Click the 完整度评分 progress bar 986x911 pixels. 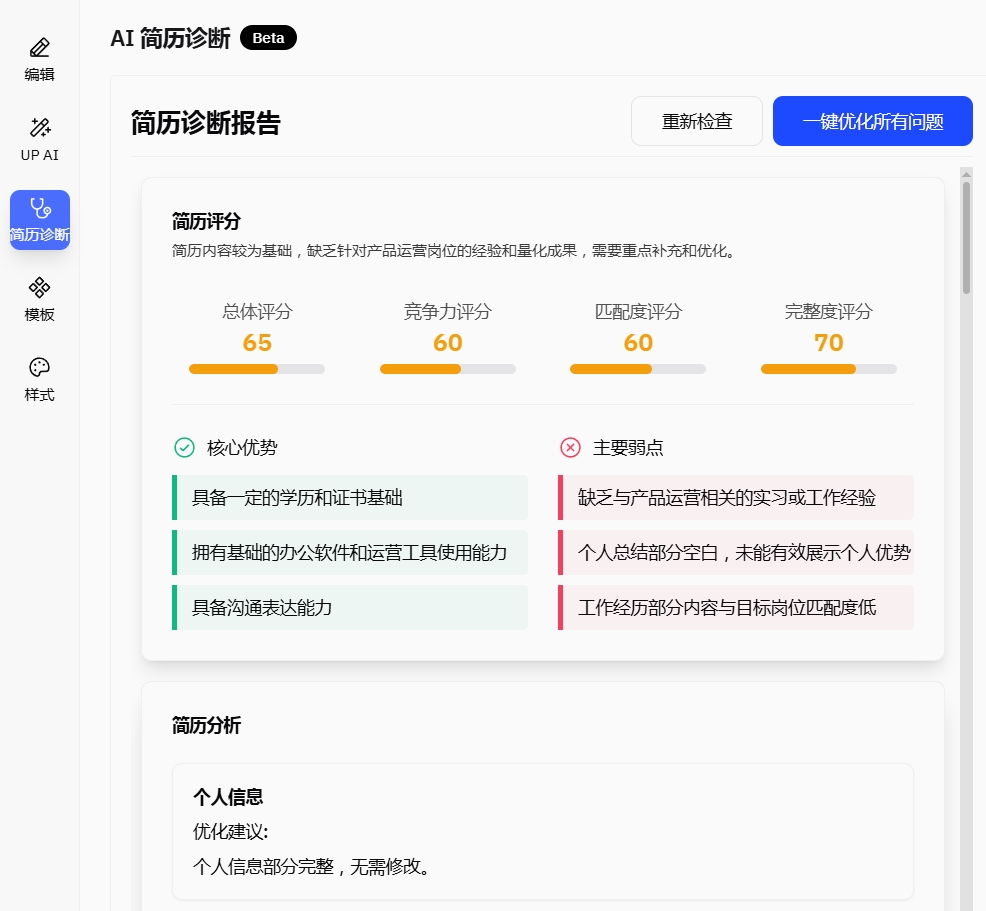(828, 369)
